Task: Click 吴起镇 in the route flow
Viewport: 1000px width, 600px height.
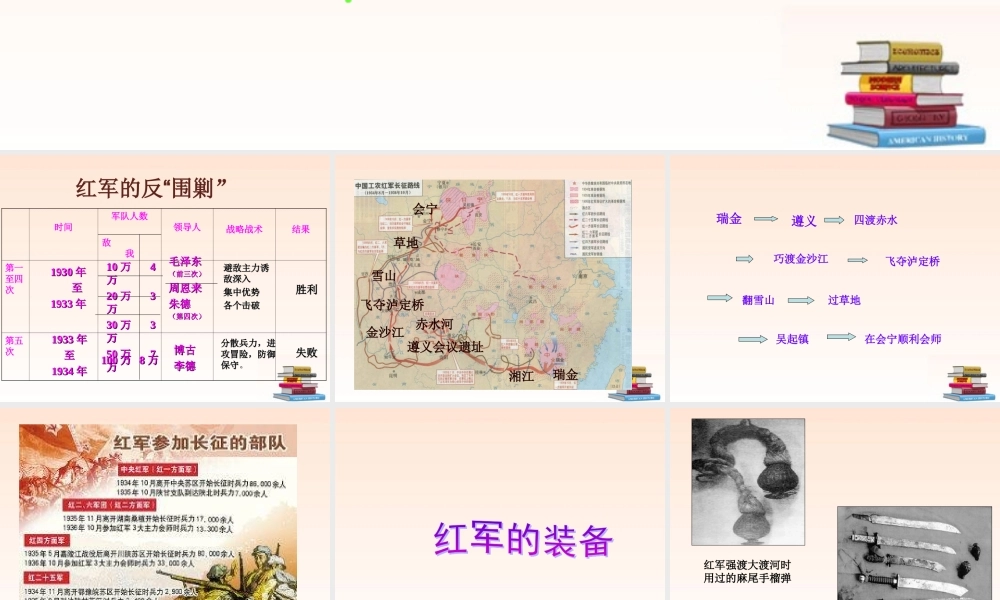Action: click(x=792, y=339)
